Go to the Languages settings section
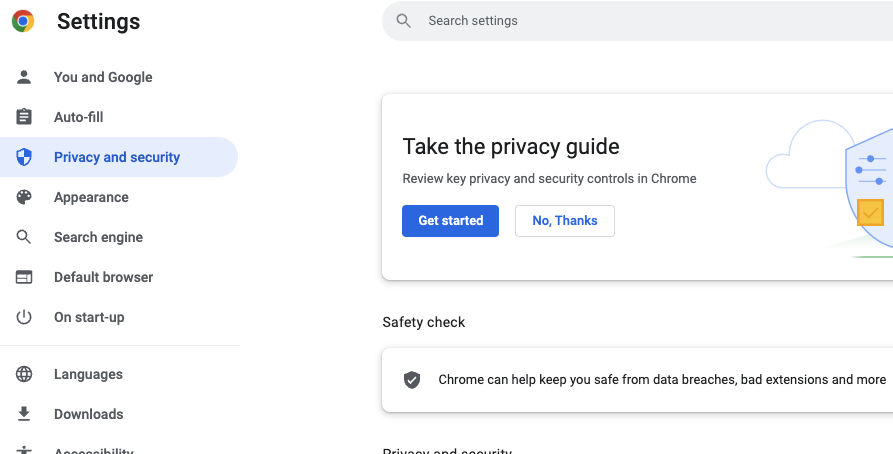 click(88, 374)
